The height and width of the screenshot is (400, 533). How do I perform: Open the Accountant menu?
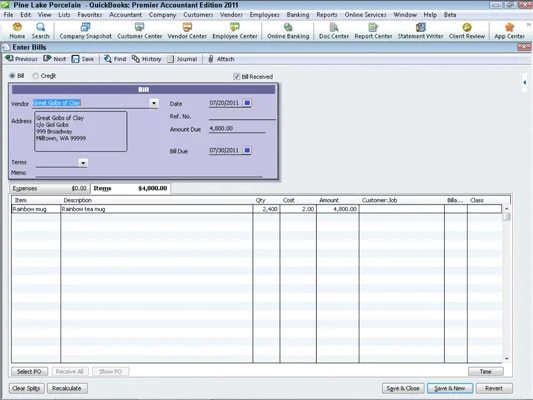tap(125, 15)
